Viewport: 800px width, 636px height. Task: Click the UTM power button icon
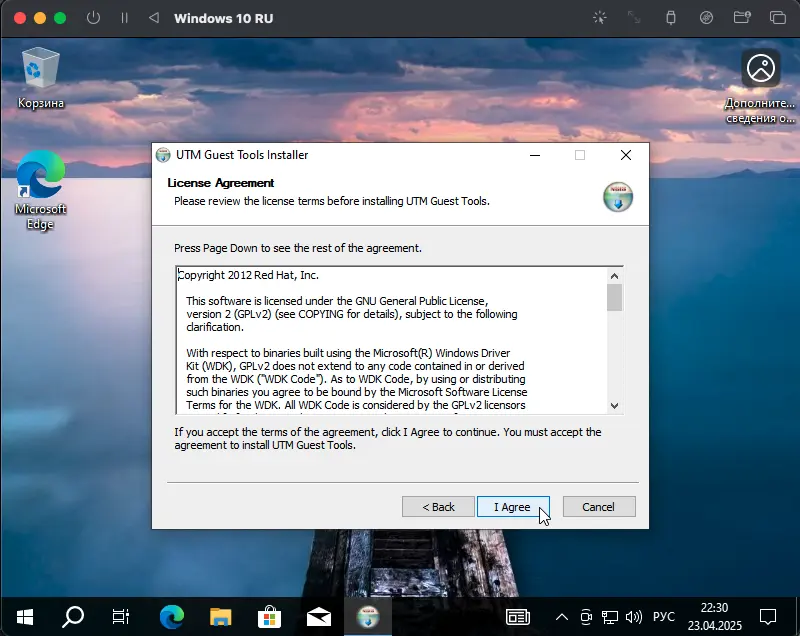click(x=93, y=18)
